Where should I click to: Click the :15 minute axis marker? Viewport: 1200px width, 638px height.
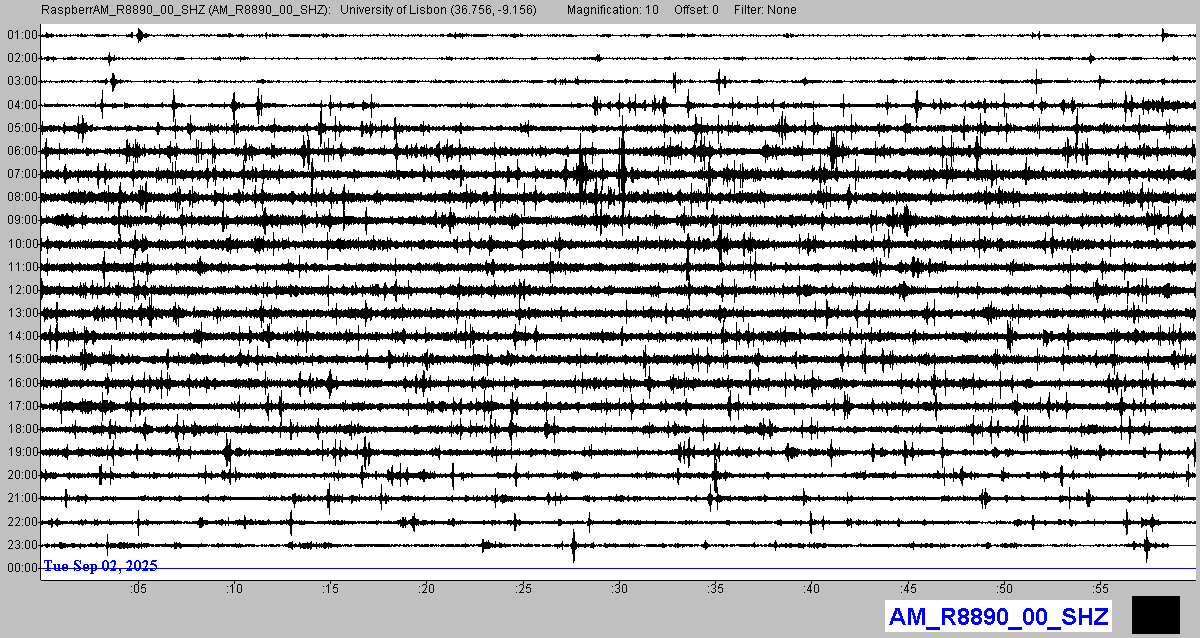330,589
